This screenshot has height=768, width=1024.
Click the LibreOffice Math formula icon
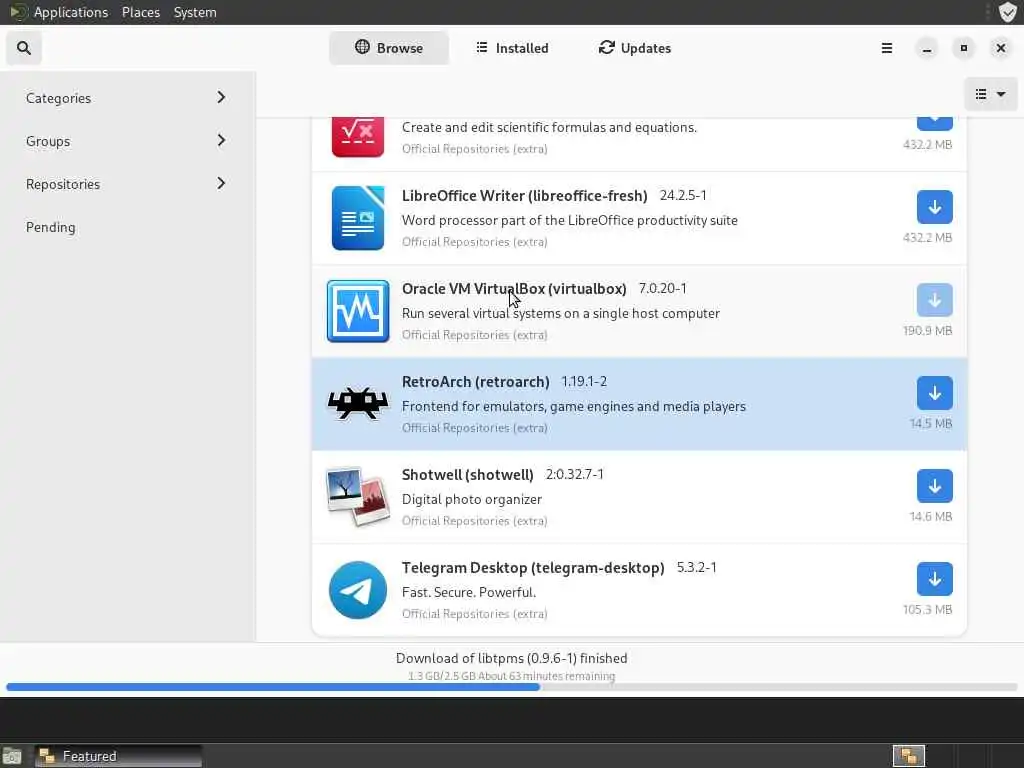point(358,137)
